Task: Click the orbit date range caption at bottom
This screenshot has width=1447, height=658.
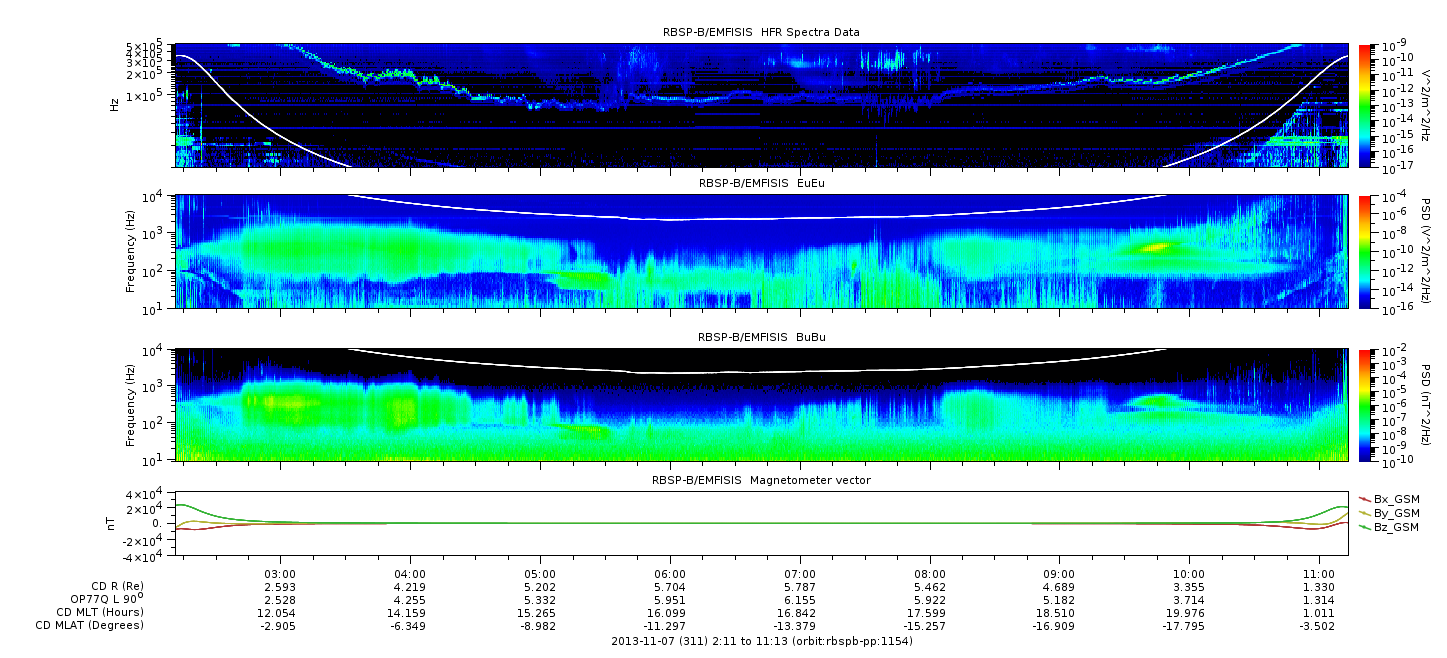Action: tap(761, 641)
